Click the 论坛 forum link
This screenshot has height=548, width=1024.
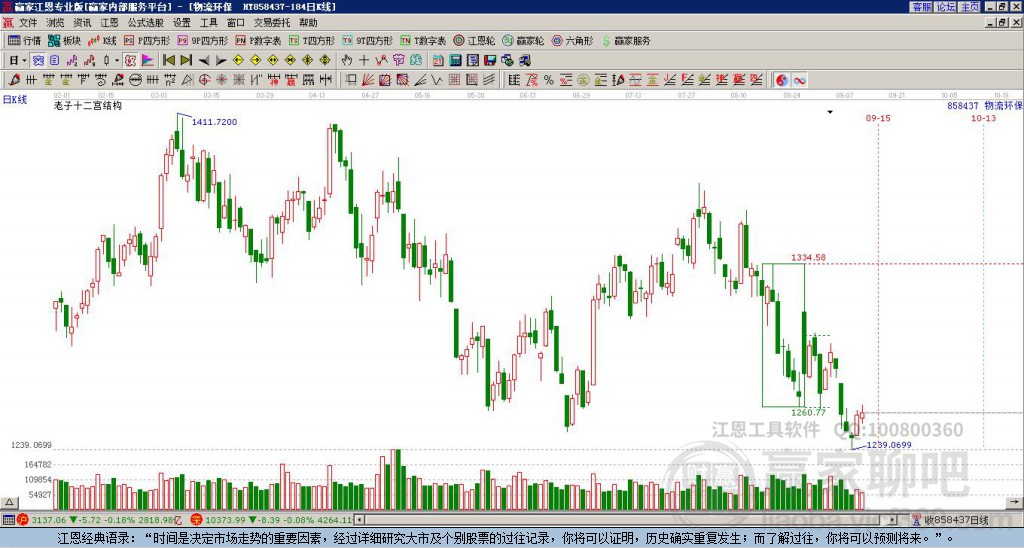point(946,7)
